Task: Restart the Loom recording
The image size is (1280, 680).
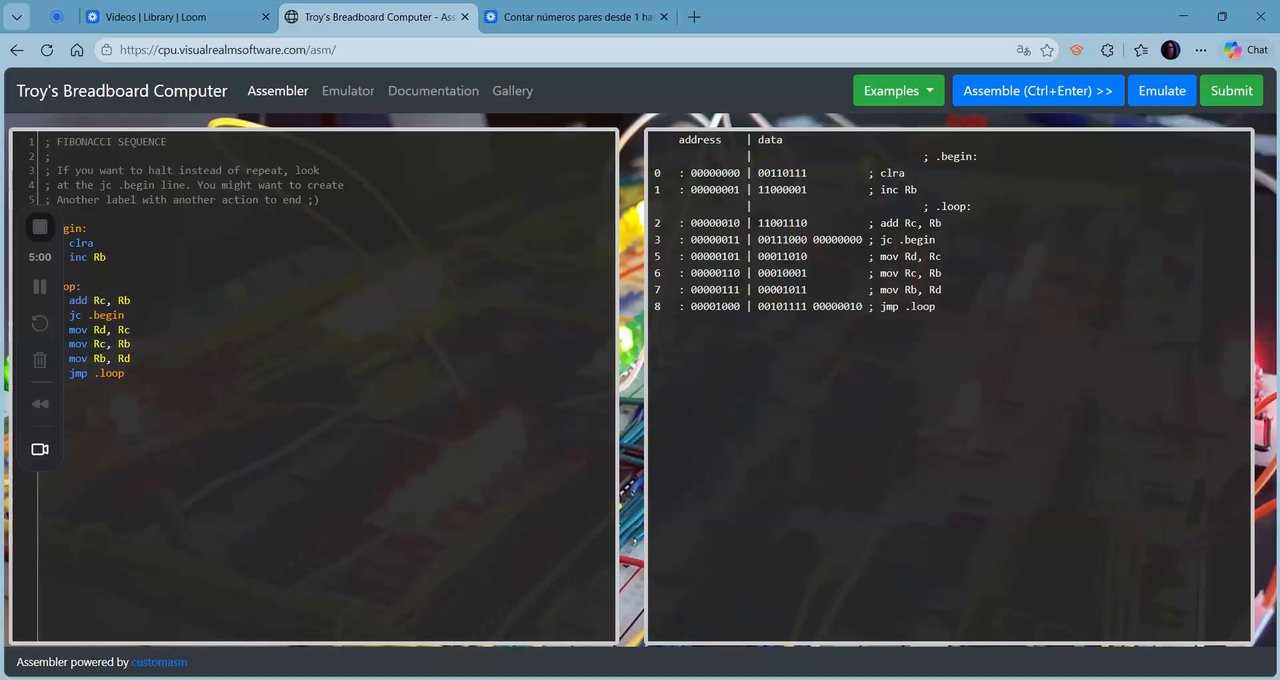Action: 40,323
